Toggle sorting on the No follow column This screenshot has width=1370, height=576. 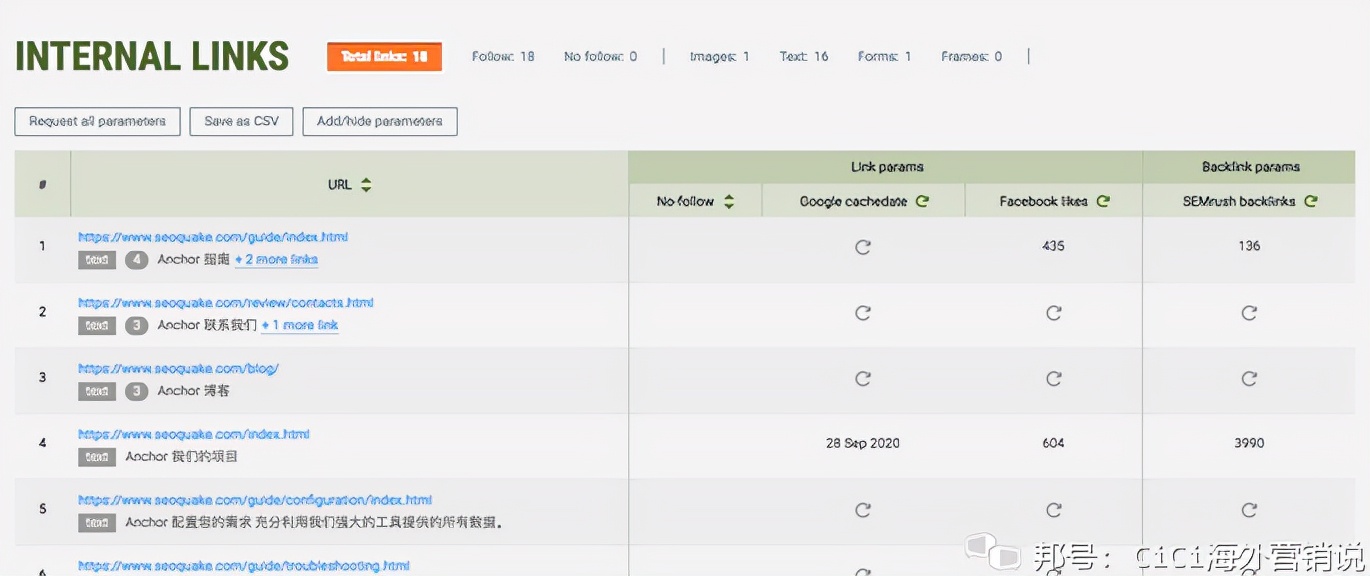(728, 200)
